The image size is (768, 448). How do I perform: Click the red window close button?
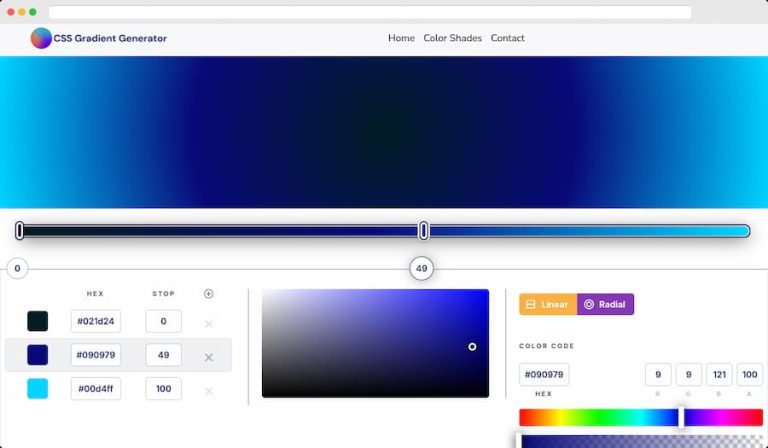pos(11,12)
